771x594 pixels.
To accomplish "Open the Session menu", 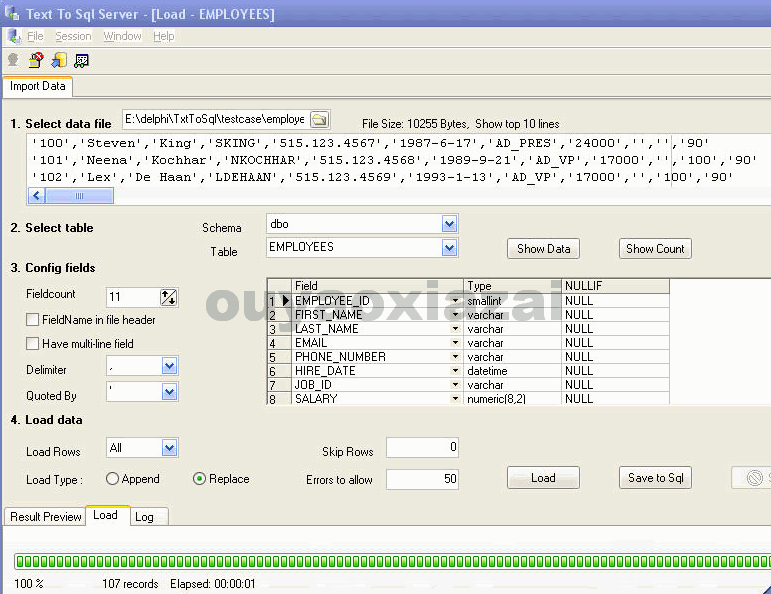I will point(73,36).
